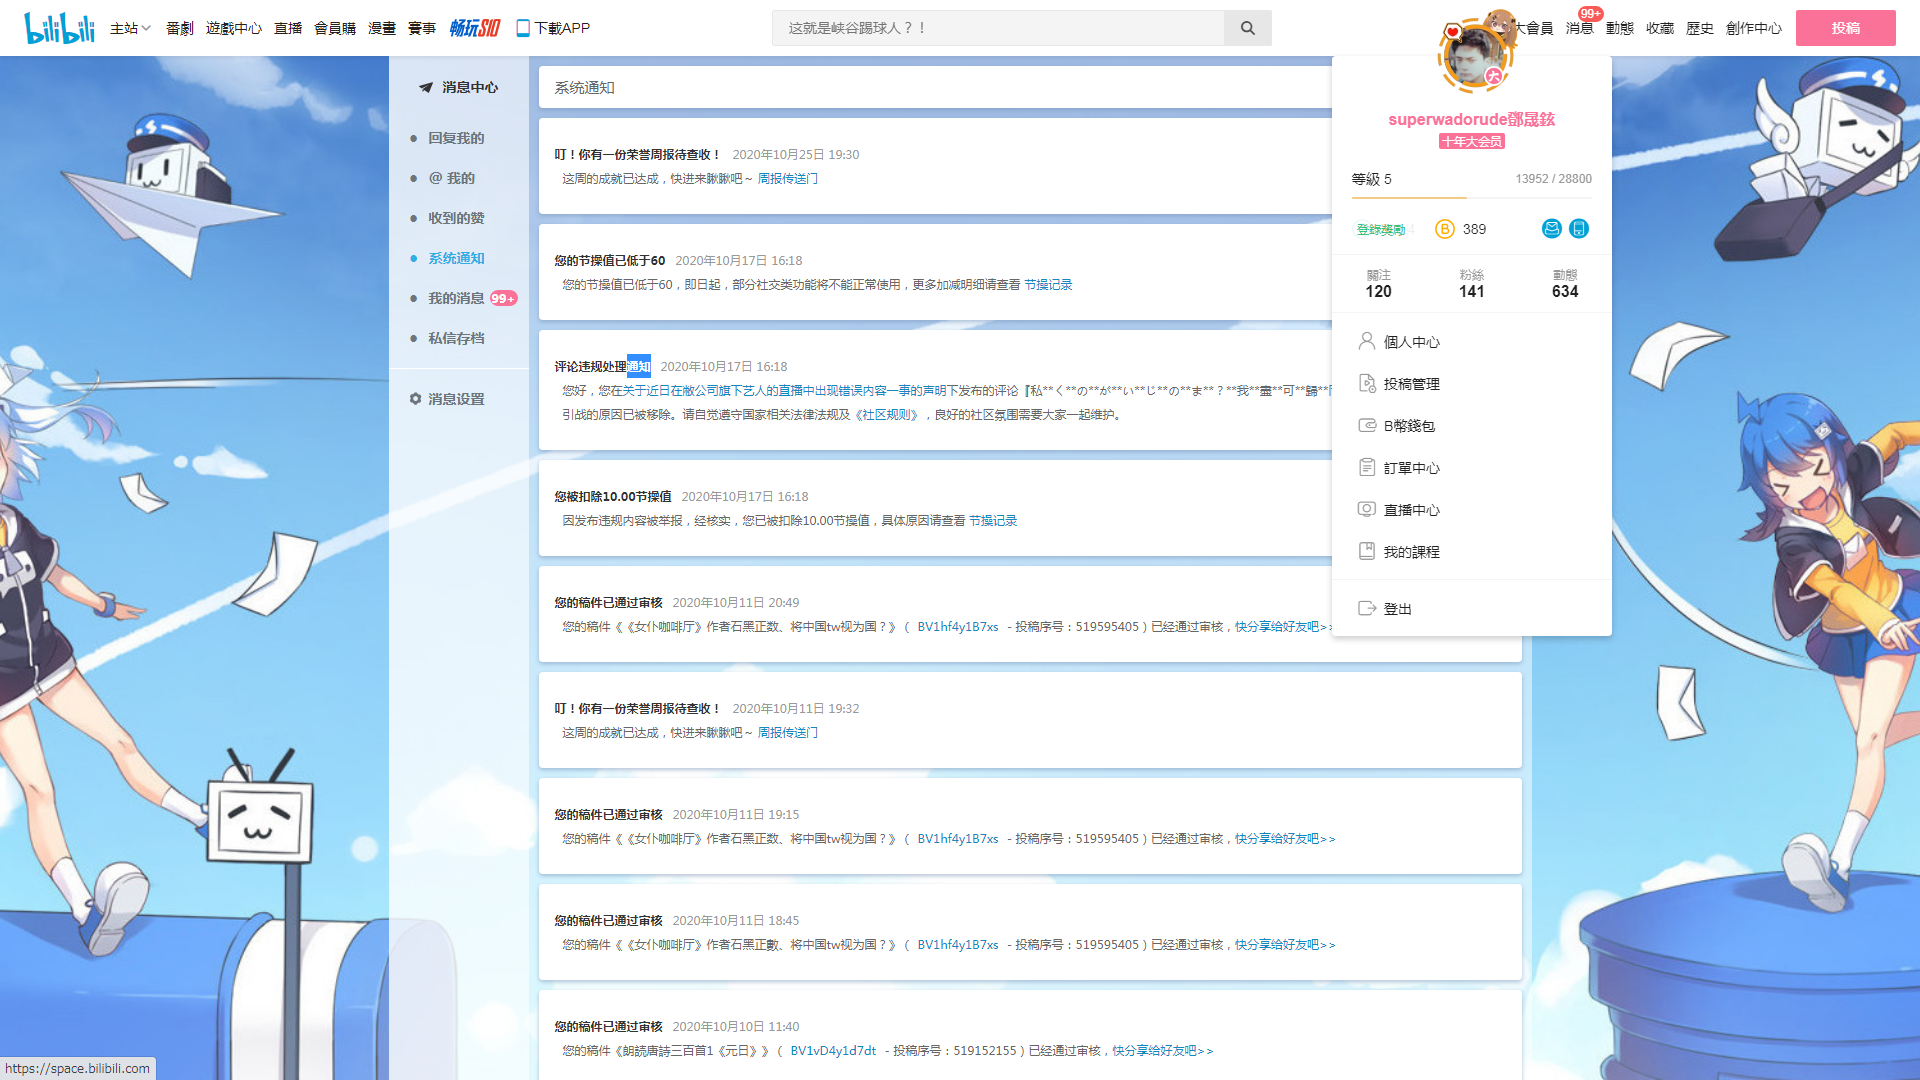Select 系统通知 in the sidebar
This screenshot has height=1080, width=1920.
click(456, 258)
